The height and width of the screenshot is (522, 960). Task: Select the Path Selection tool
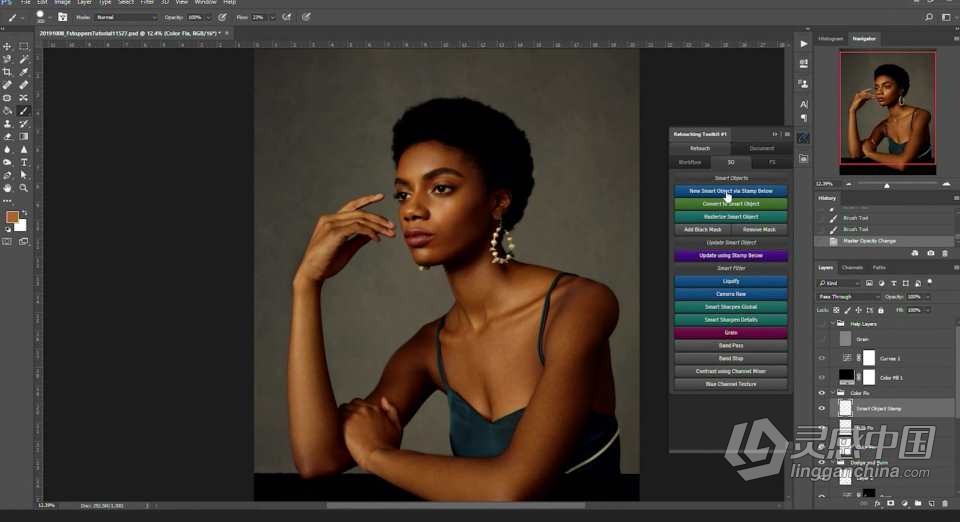coord(23,175)
